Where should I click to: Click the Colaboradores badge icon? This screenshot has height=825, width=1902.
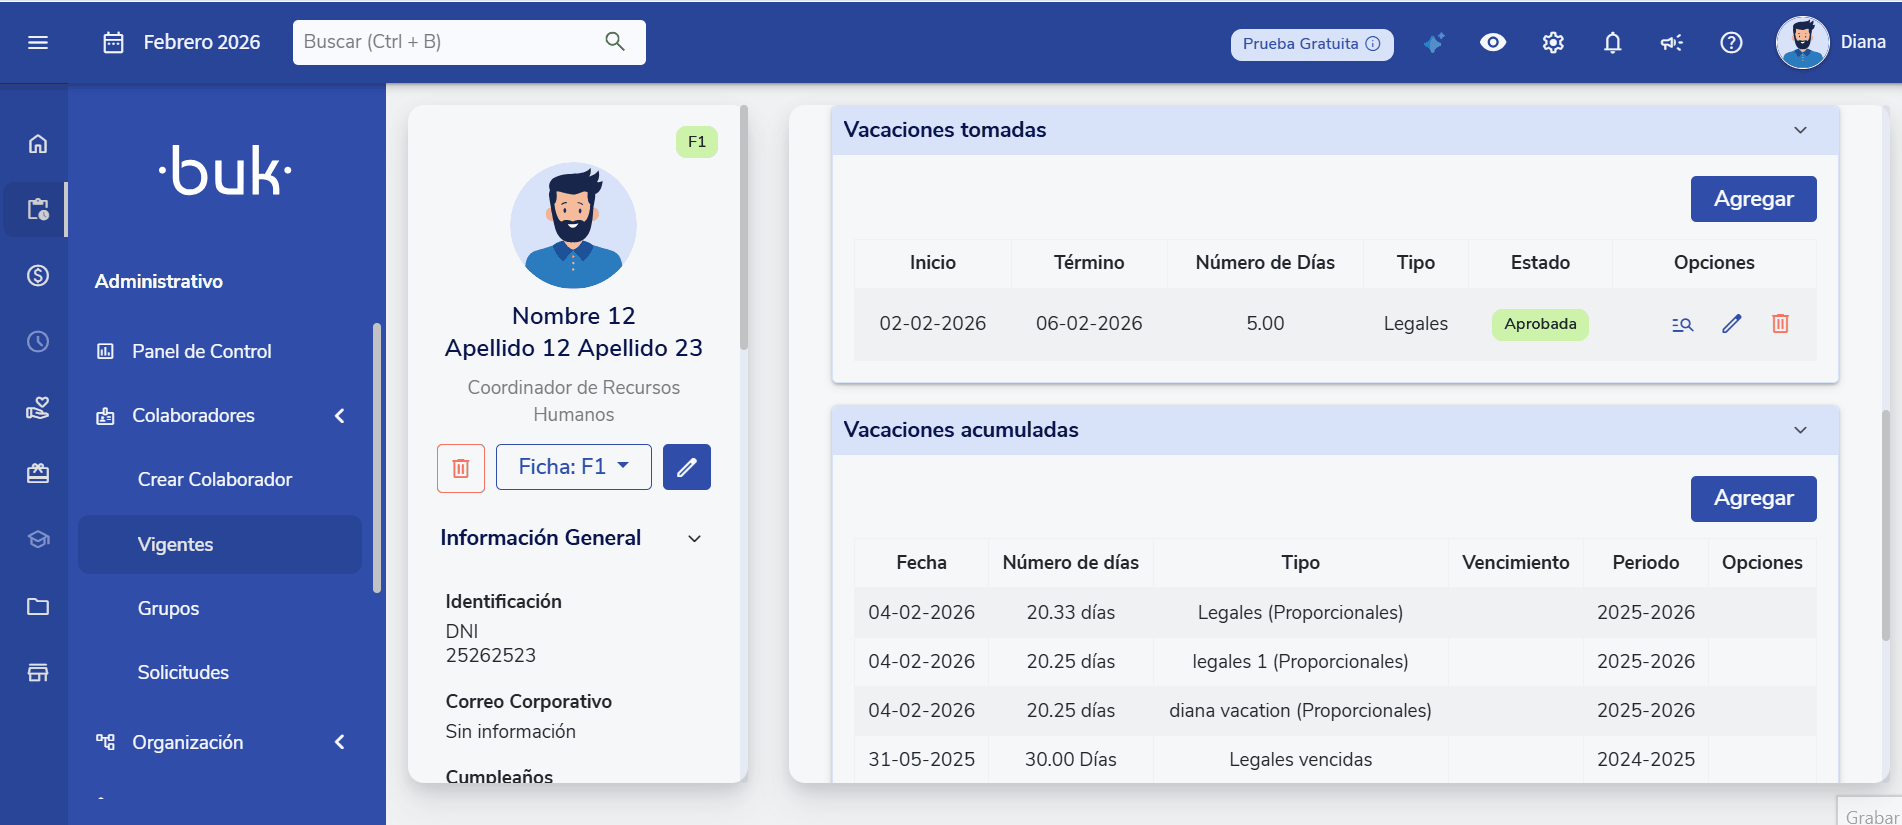(105, 415)
